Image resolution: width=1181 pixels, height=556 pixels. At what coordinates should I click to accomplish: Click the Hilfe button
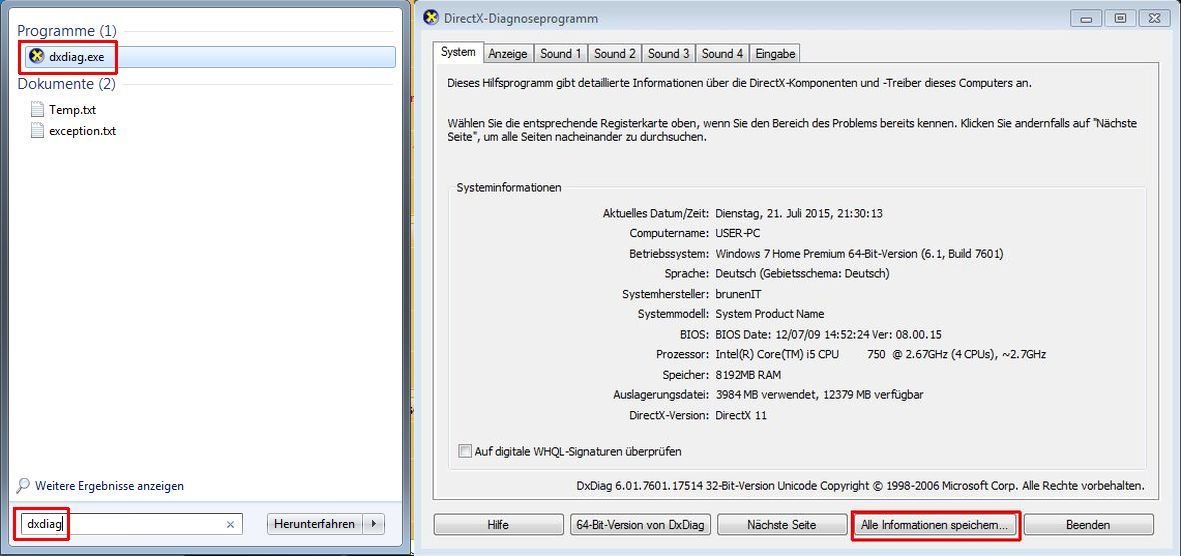click(x=499, y=524)
